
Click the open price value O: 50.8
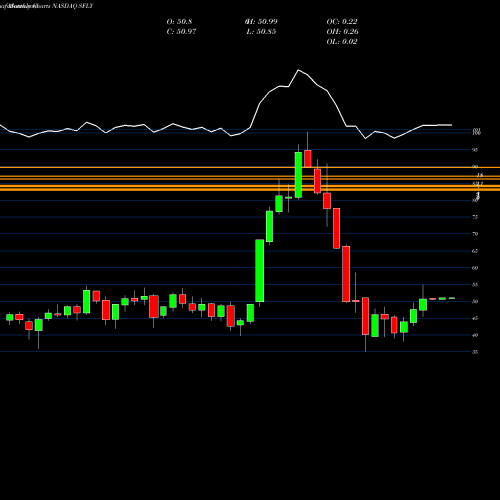pos(179,22)
